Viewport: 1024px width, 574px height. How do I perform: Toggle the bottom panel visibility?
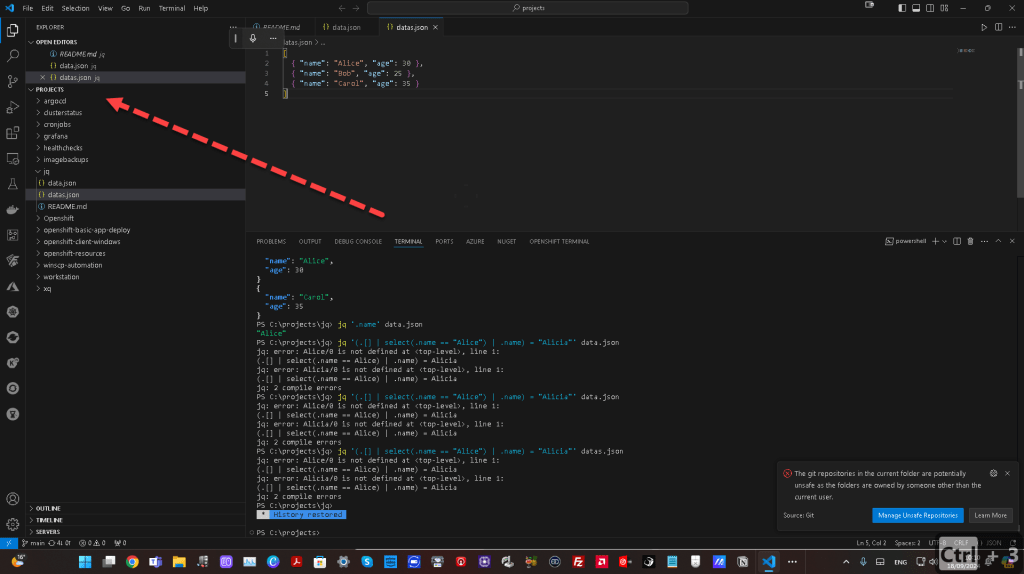(x=916, y=8)
